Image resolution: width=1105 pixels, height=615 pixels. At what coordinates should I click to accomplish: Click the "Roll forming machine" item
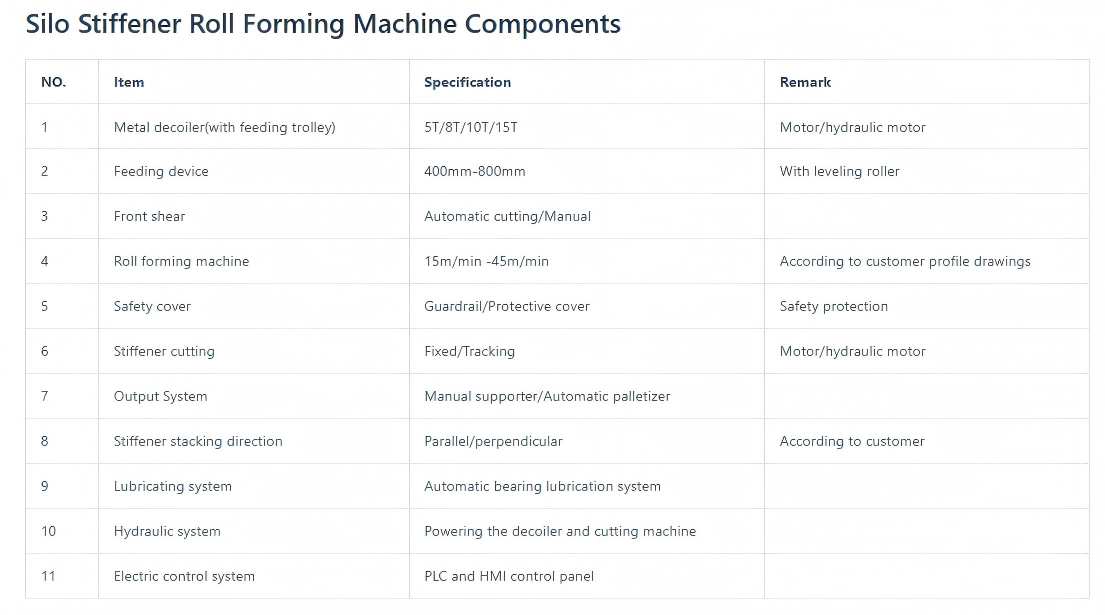pyautogui.click(x=181, y=261)
